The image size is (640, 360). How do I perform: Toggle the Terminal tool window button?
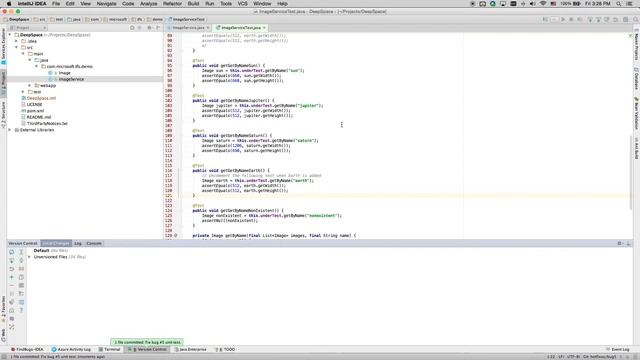coord(109,349)
